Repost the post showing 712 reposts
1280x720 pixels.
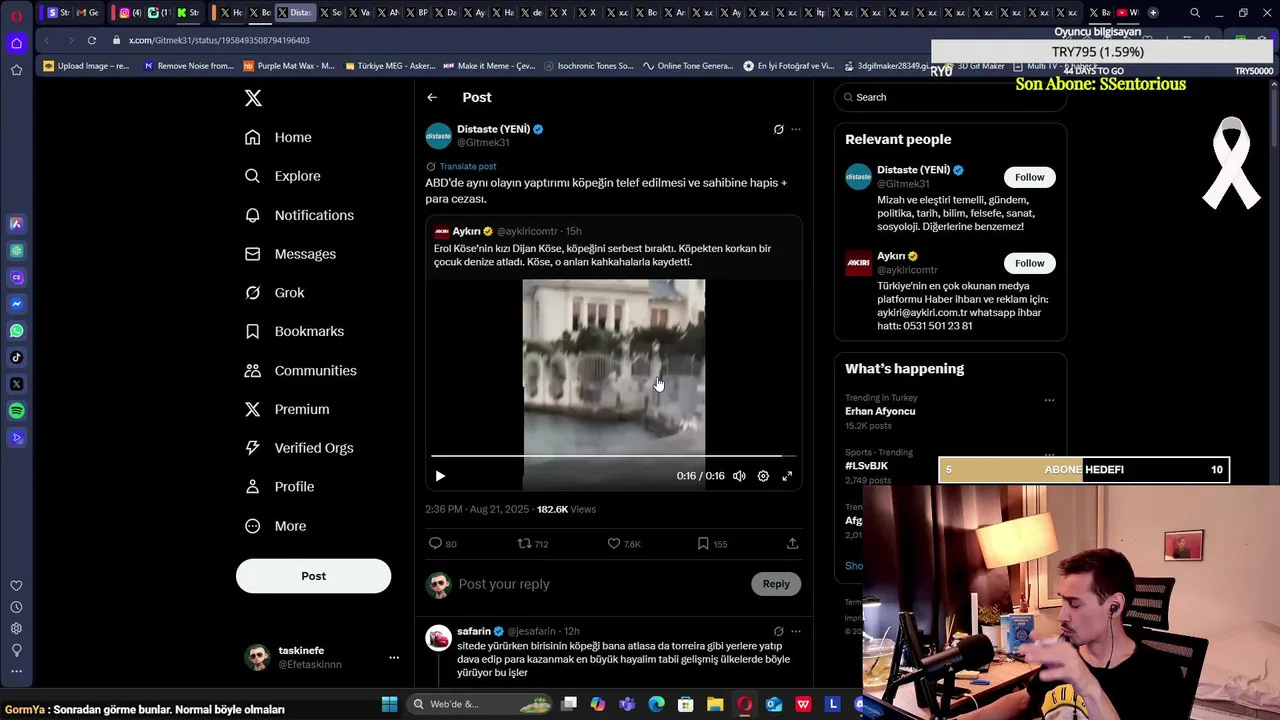tap(524, 543)
